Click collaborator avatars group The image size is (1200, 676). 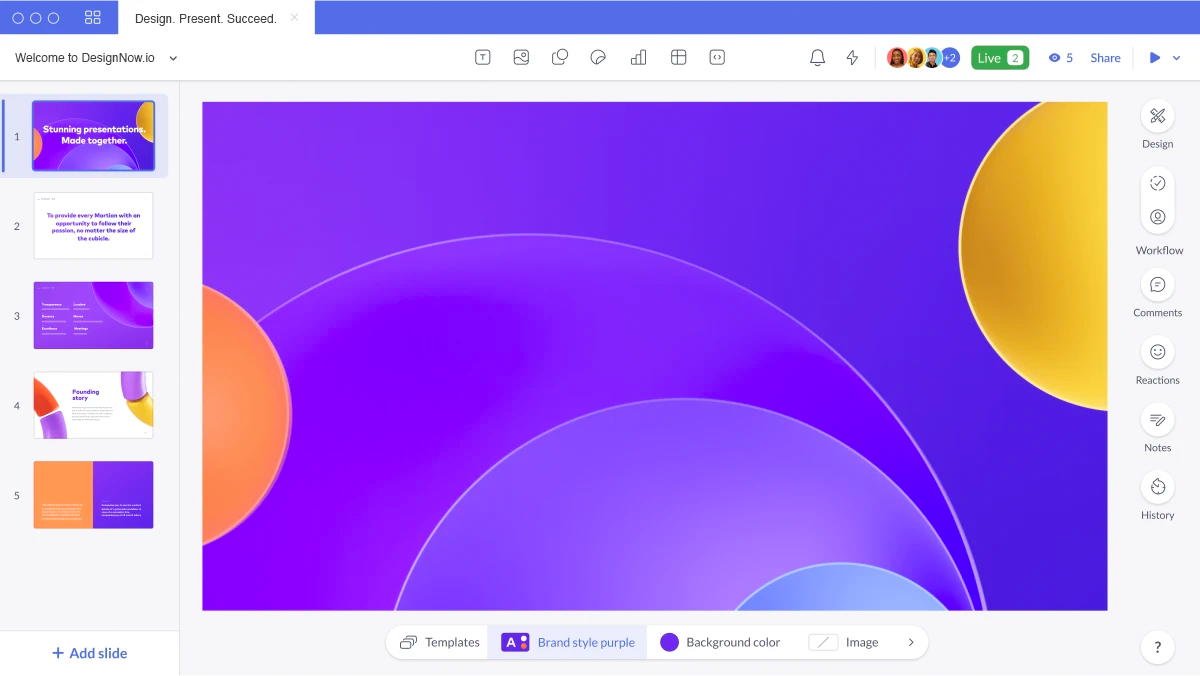tap(923, 58)
